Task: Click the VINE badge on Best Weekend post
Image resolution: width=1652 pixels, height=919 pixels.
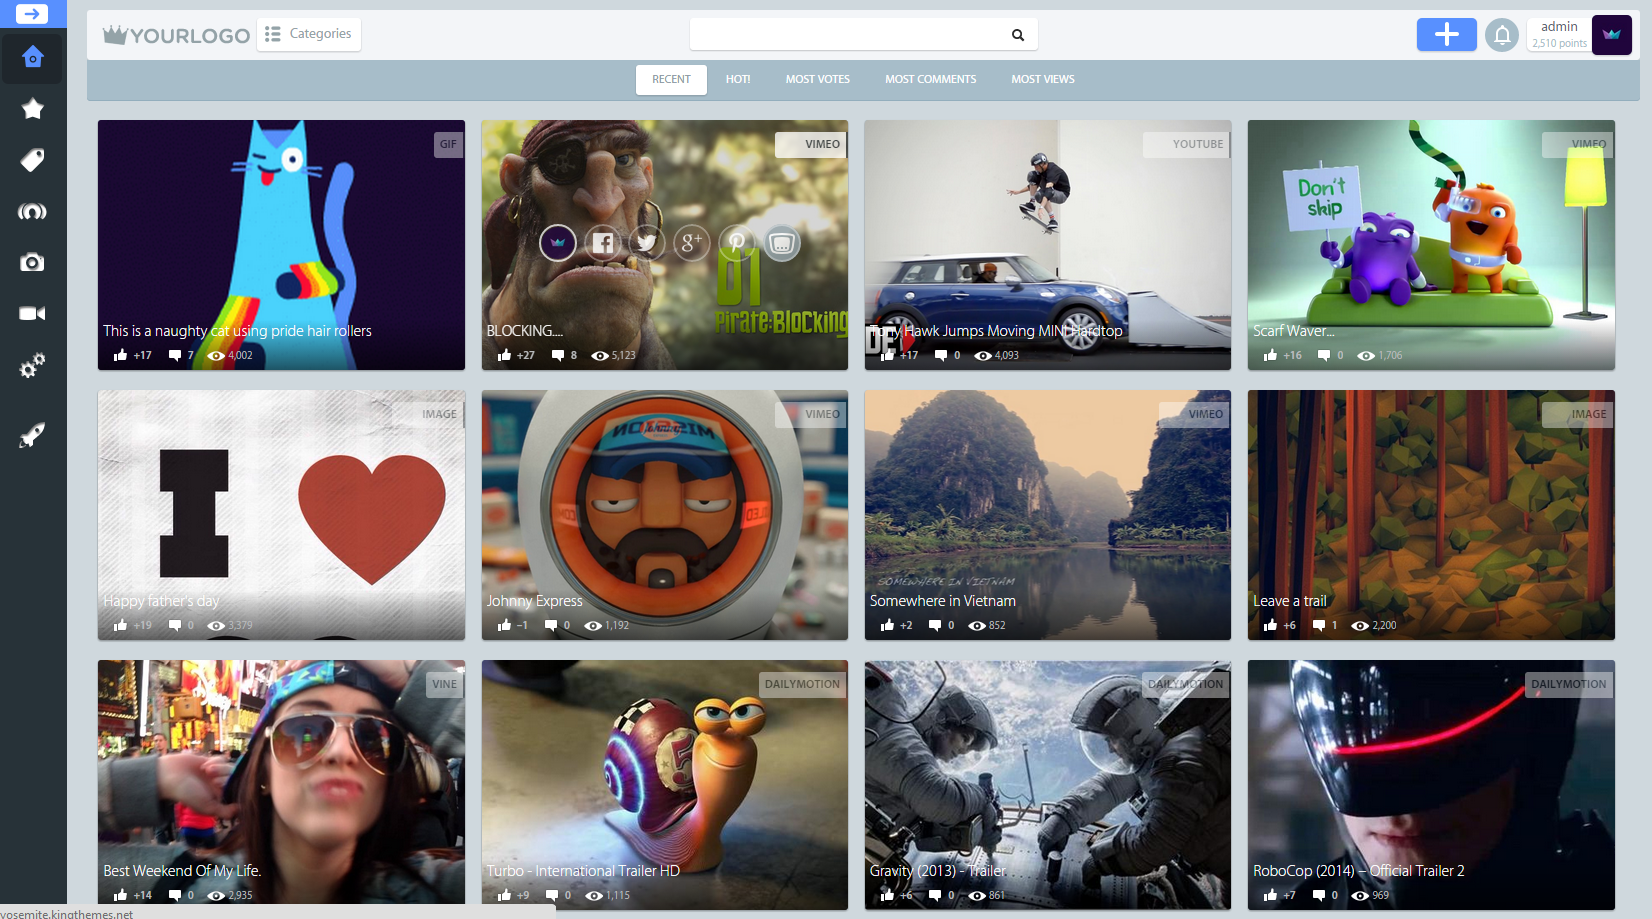Action: pyautogui.click(x=444, y=684)
